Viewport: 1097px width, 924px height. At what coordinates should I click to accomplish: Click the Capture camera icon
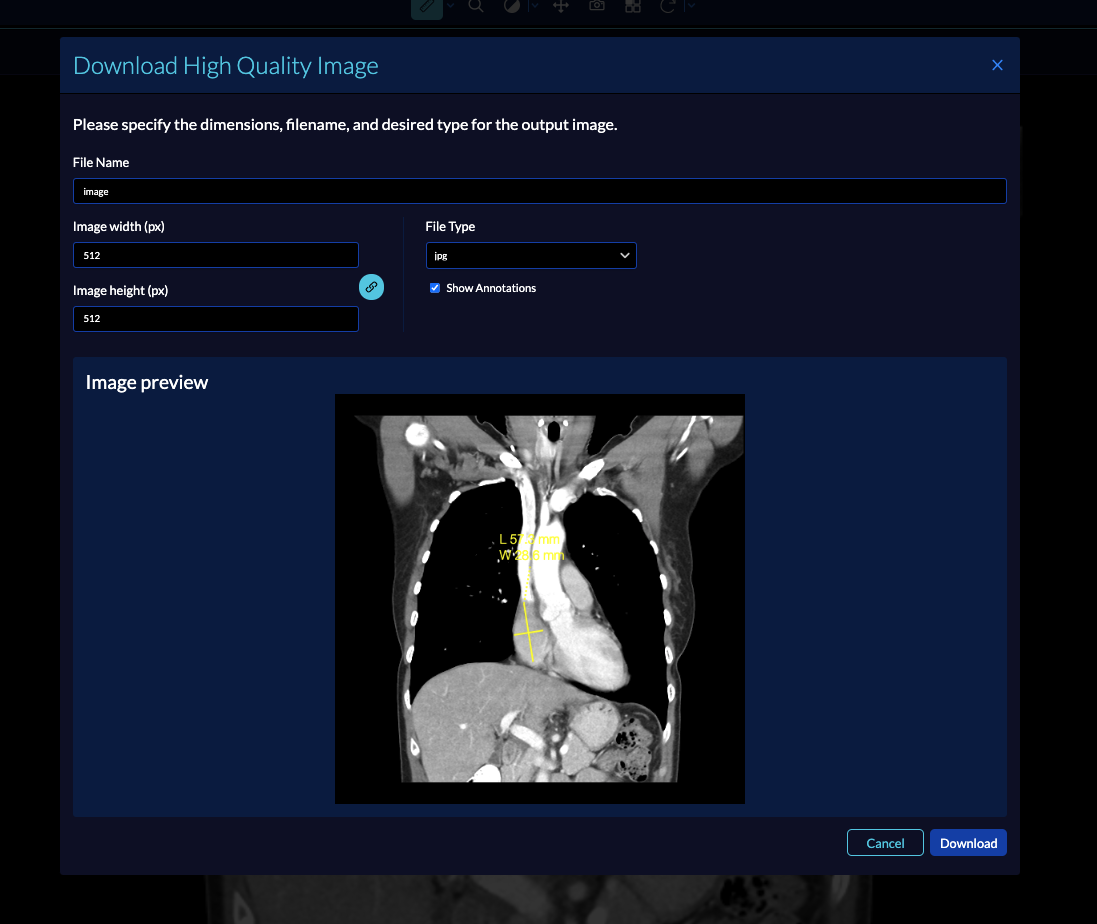597,6
